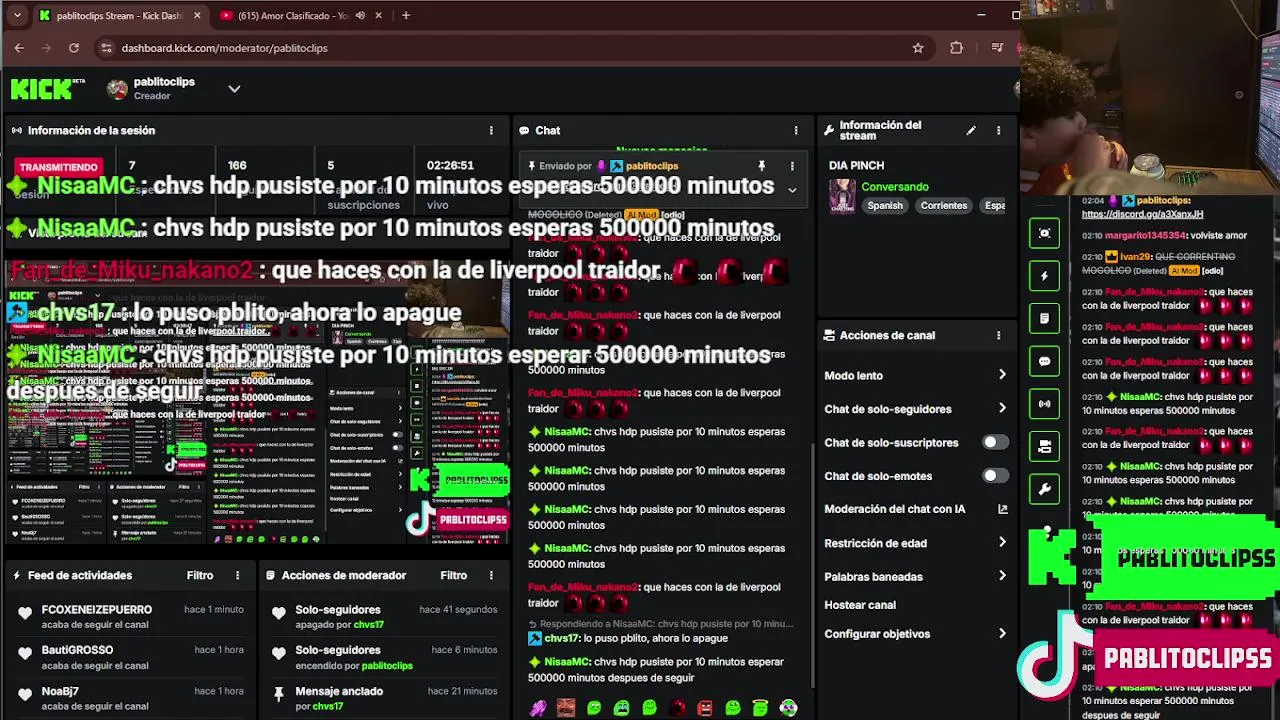The width and height of the screenshot is (1280, 720).
Task: Open a new browser tab
Action: [x=406, y=16]
